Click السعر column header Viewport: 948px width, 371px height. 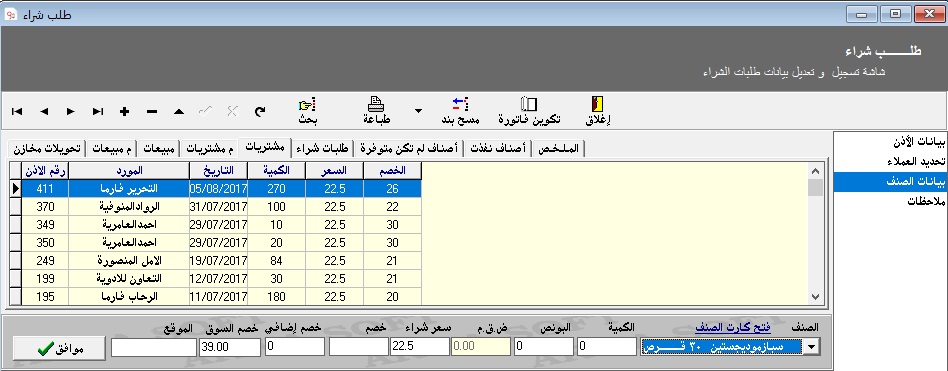[334, 171]
